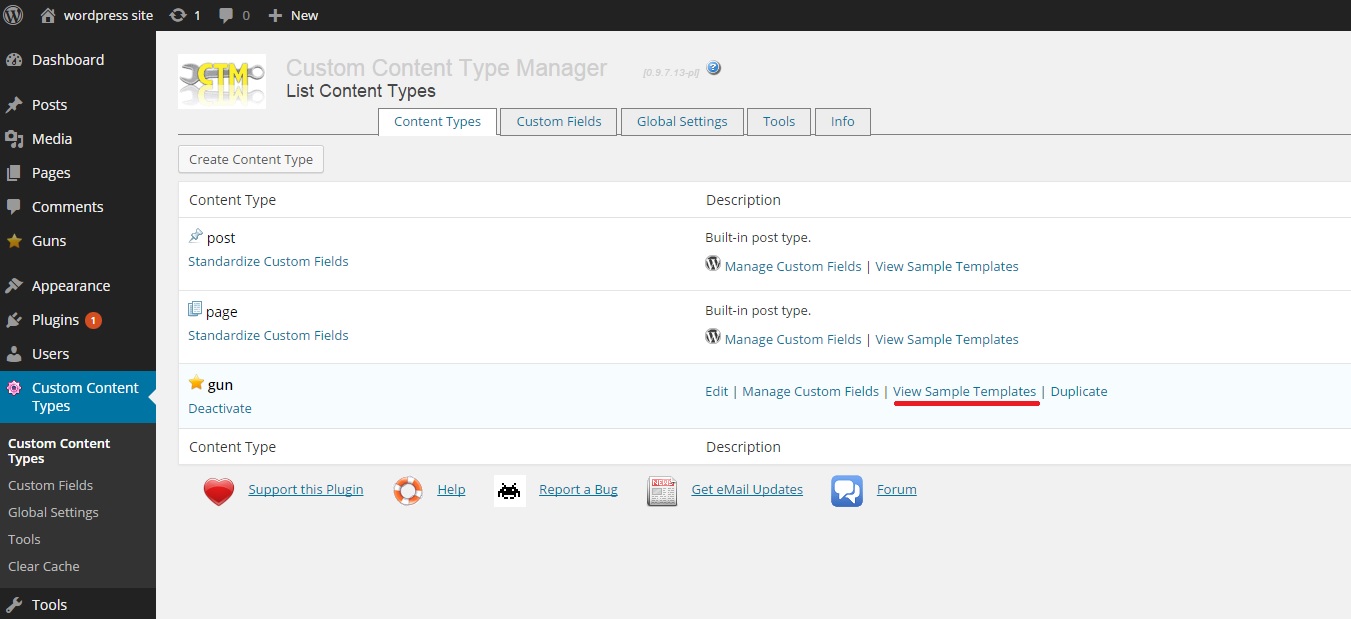The width and height of the screenshot is (1351, 619).
Task: Click the Media icon in sidebar
Action: (x=14, y=139)
